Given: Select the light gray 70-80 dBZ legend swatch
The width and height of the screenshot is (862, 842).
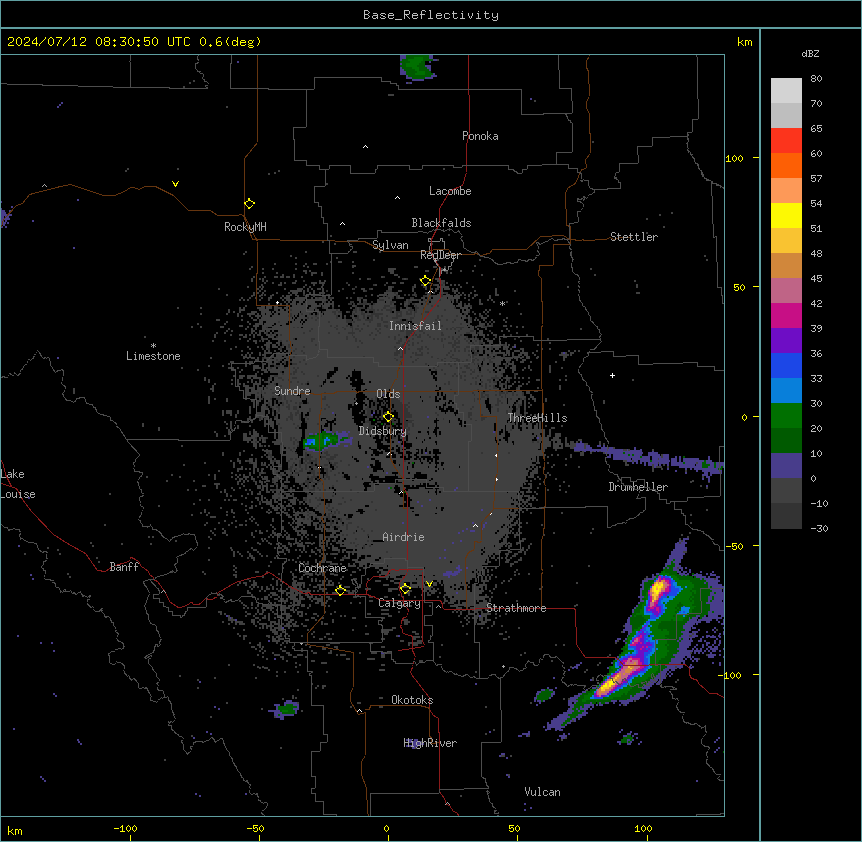Looking at the screenshot, I should (786, 90).
